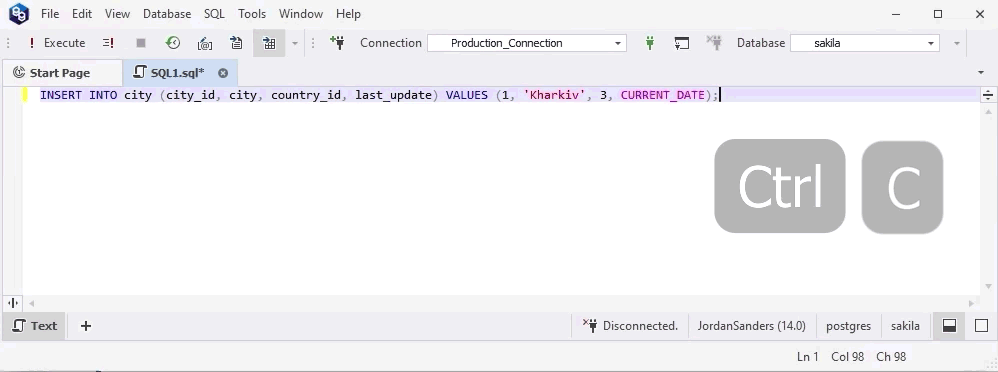998x372 pixels.
Task: Click the plus button beside Text tab
Action: 86,326
